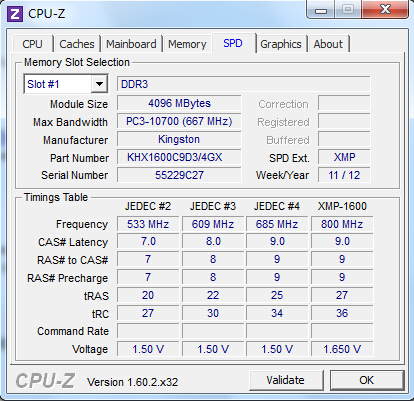Viewport: 414px width, 401px height.
Task: Click the RAS# Precharge label
Action: [x=68, y=278]
